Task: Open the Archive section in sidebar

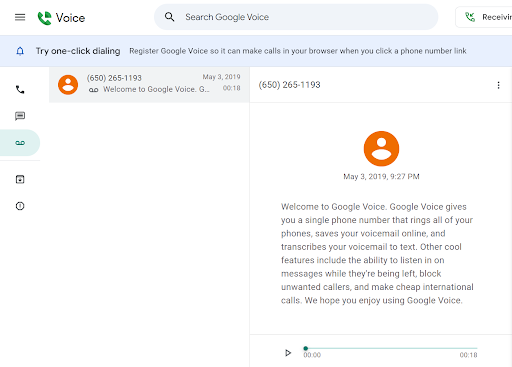Action: (20, 179)
